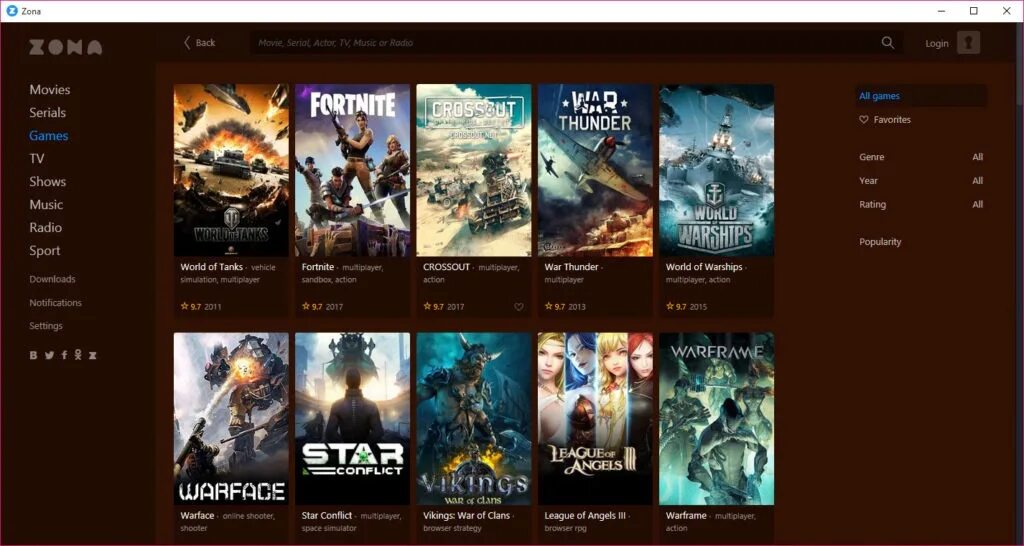Click the World of Tanks title text
This screenshot has width=1024, height=546.
(x=212, y=266)
